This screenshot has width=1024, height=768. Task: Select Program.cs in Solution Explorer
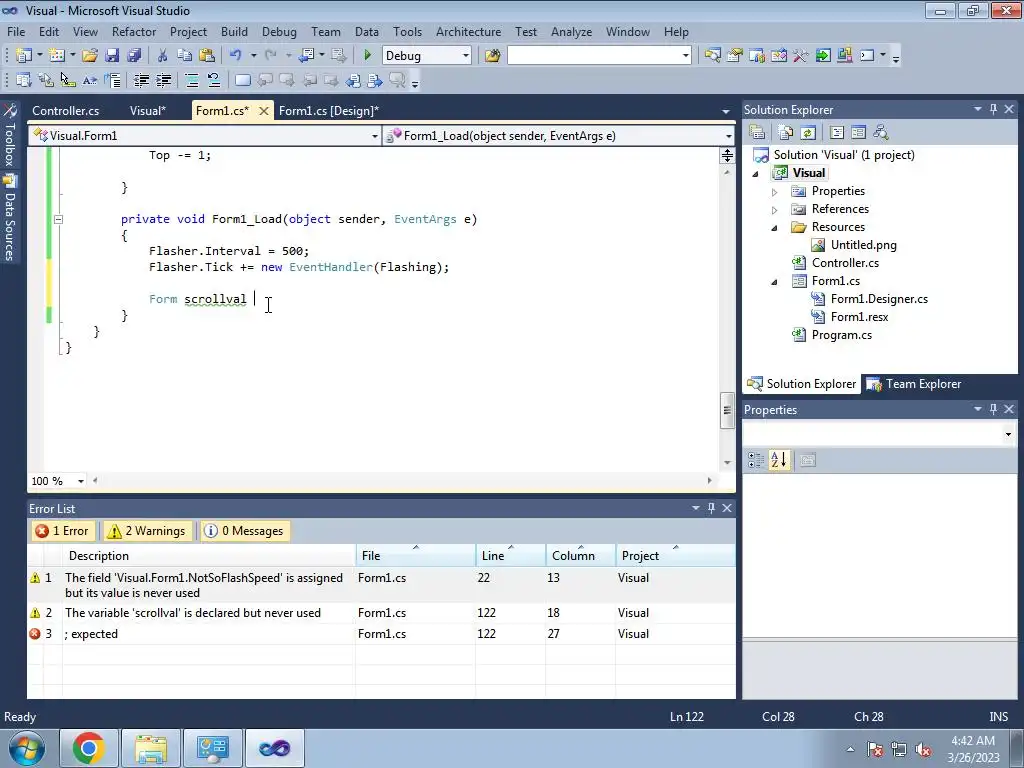841,335
